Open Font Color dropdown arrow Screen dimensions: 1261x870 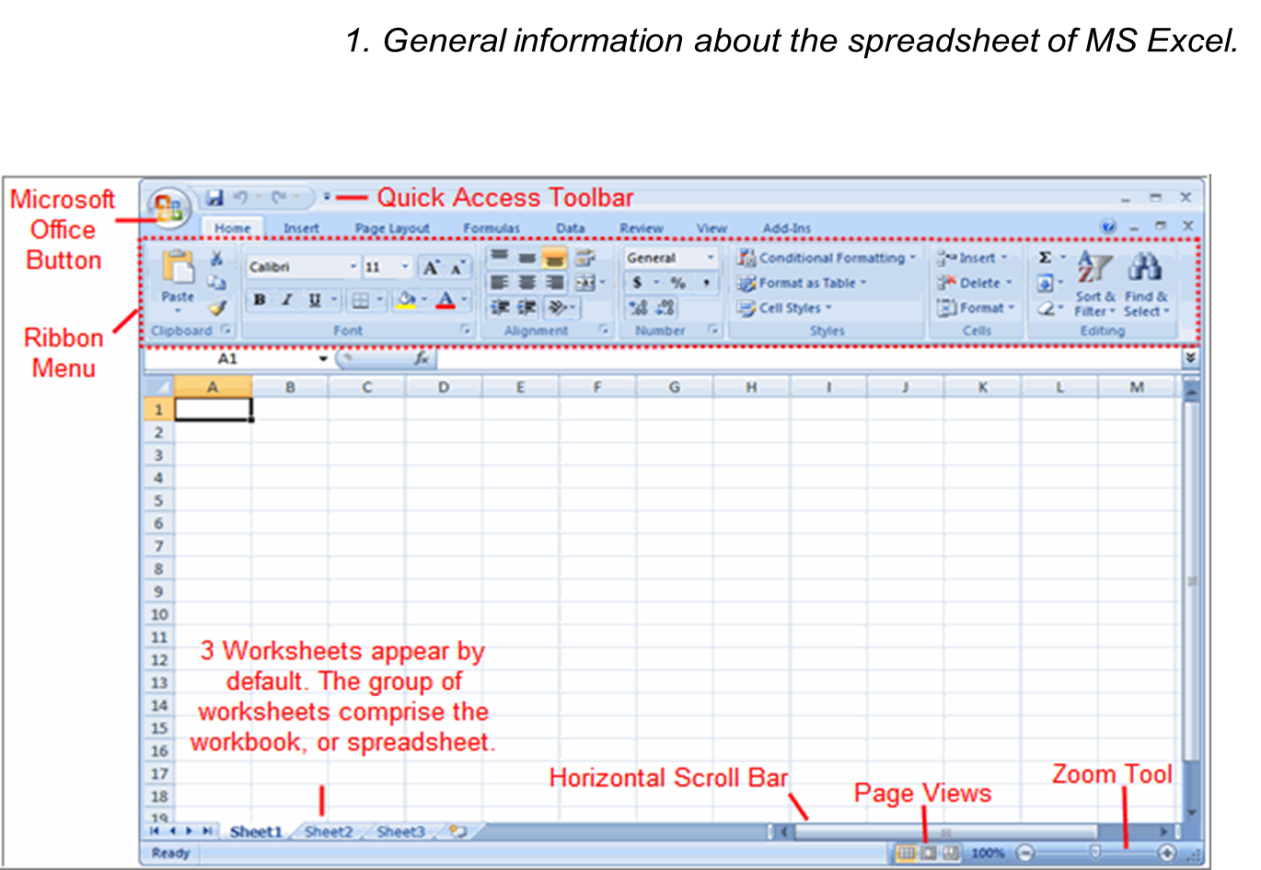[x=464, y=299]
